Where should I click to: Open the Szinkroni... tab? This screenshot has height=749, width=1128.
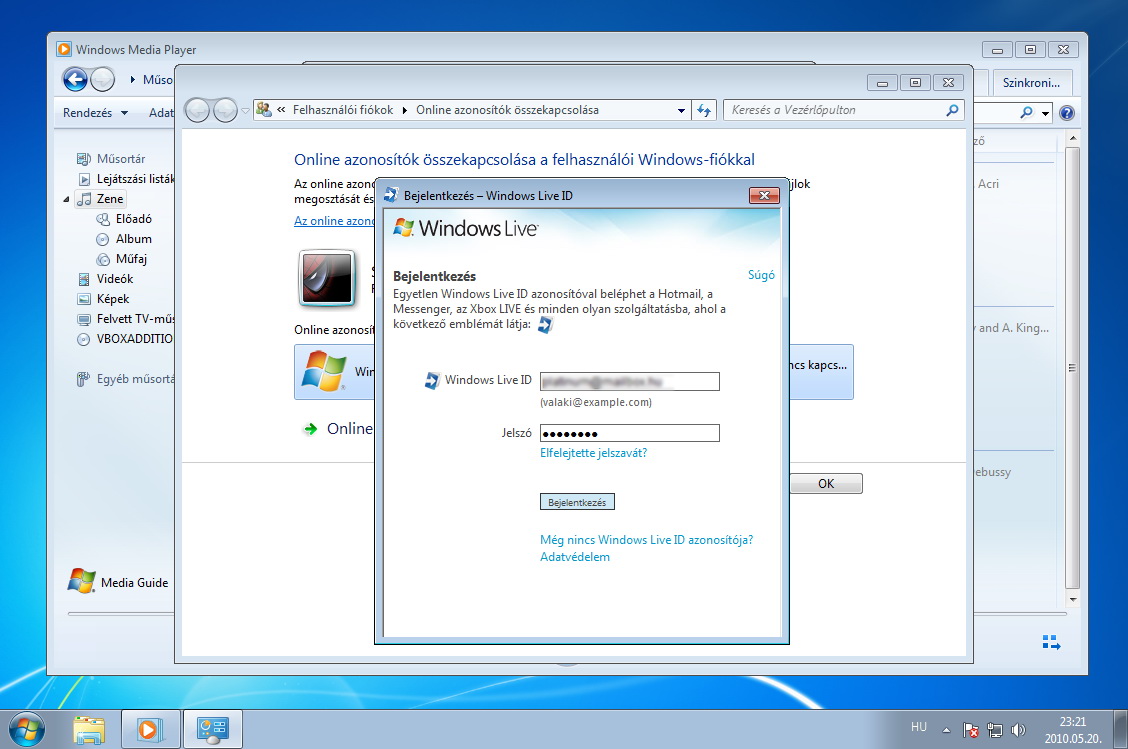pos(1031,81)
